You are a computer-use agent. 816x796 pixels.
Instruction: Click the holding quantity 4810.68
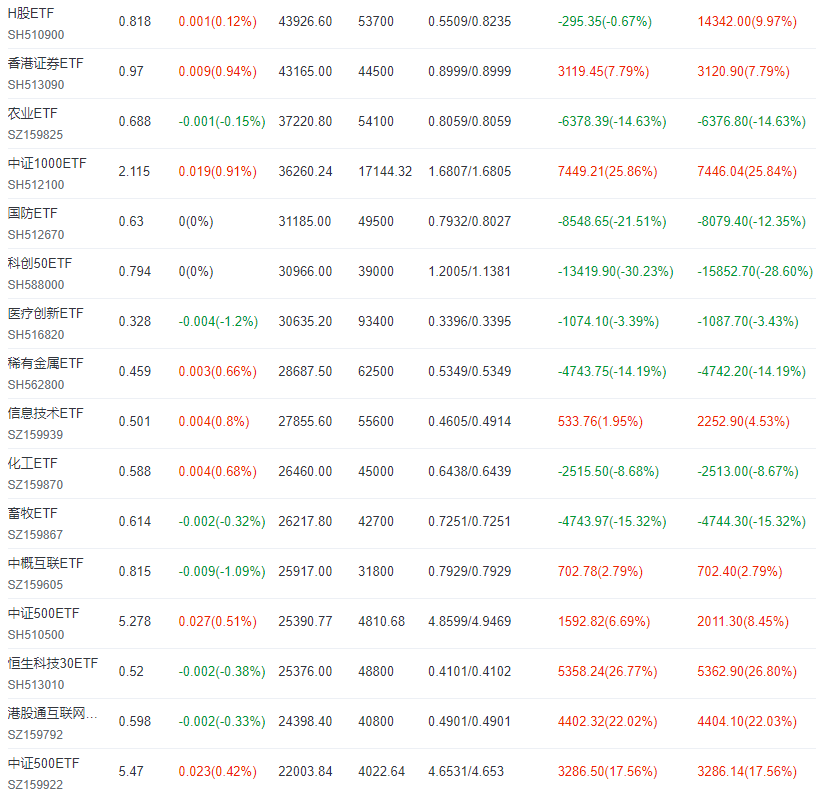[381, 621]
